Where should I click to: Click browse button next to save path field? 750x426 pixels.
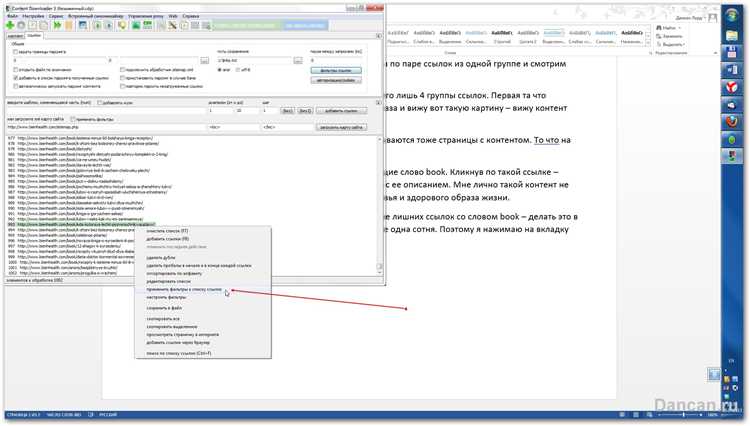[x=298, y=61]
